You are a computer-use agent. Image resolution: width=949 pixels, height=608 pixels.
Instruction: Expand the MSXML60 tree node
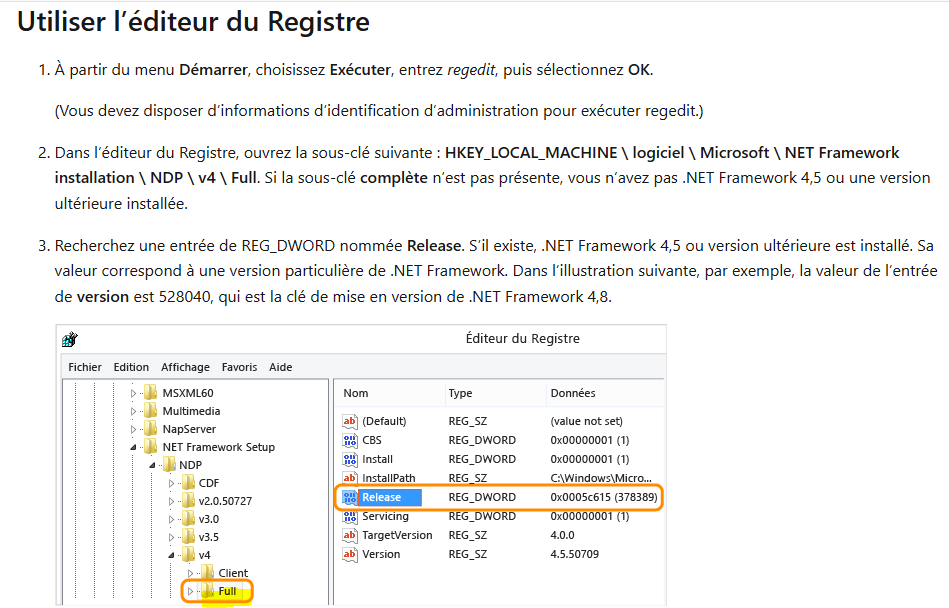pos(133,393)
